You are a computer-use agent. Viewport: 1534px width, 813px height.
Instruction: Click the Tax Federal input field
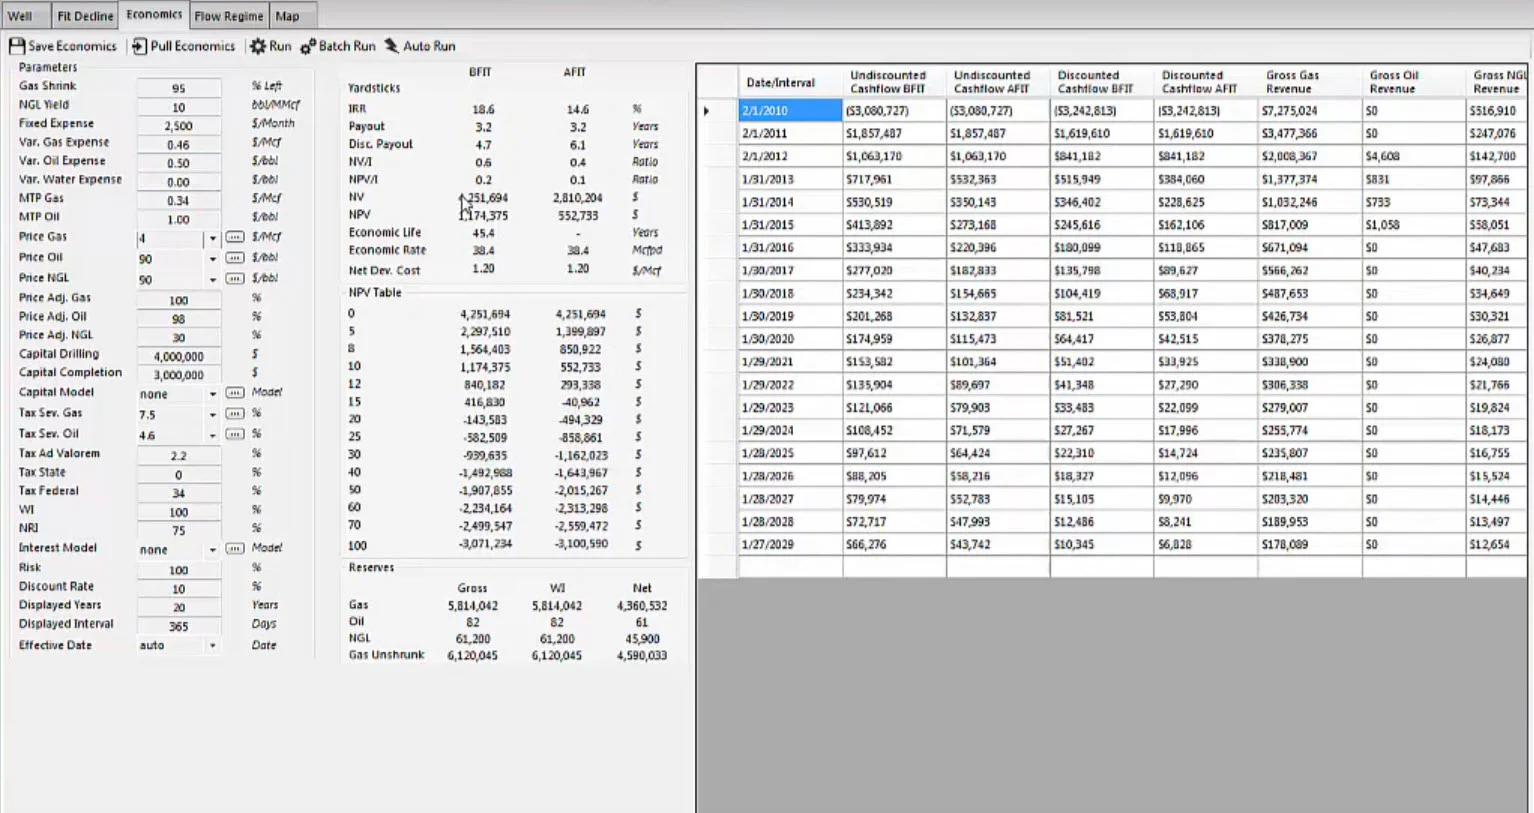(x=178, y=493)
